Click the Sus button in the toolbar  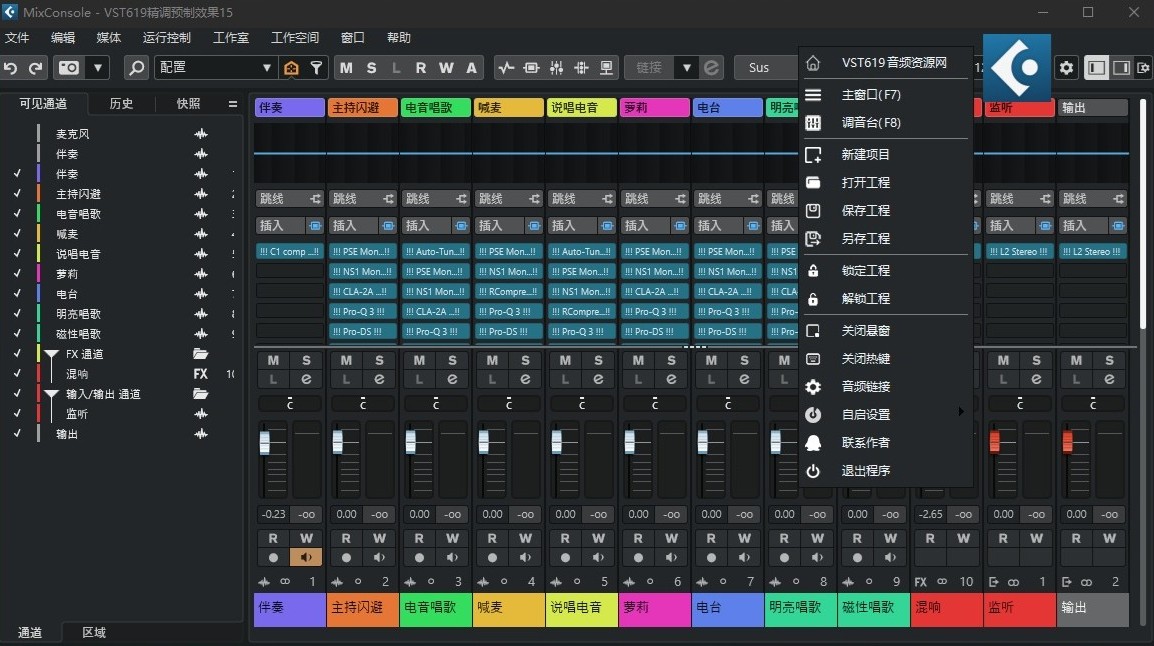pyautogui.click(x=765, y=67)
